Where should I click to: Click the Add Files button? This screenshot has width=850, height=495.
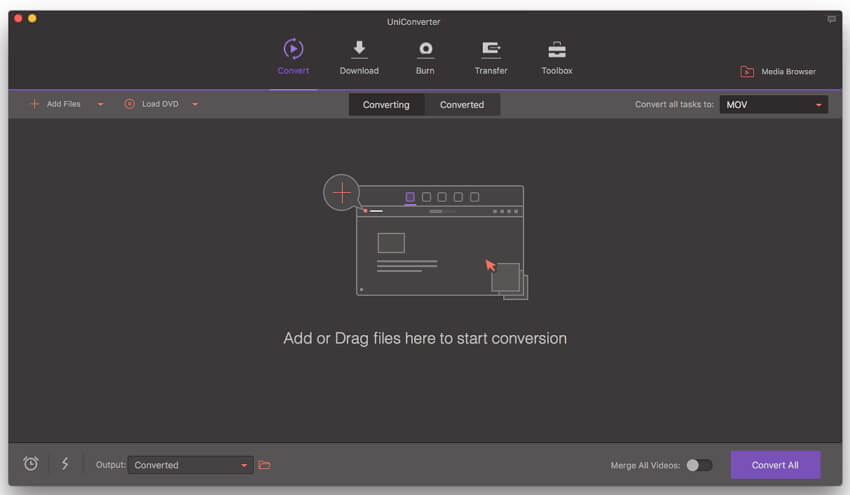coord(56,104)
